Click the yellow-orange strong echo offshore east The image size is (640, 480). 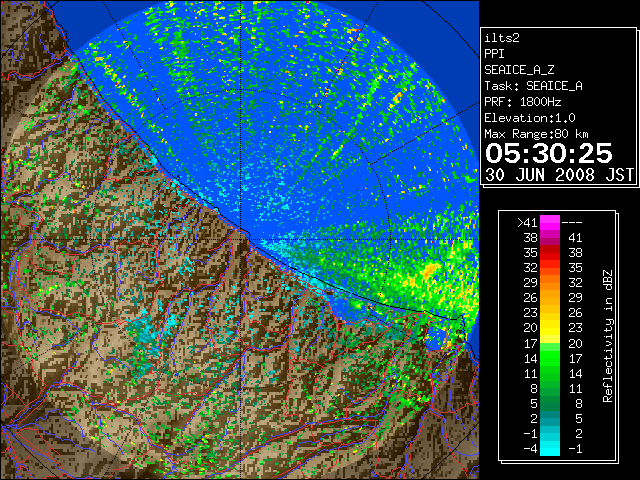(429, 271)
